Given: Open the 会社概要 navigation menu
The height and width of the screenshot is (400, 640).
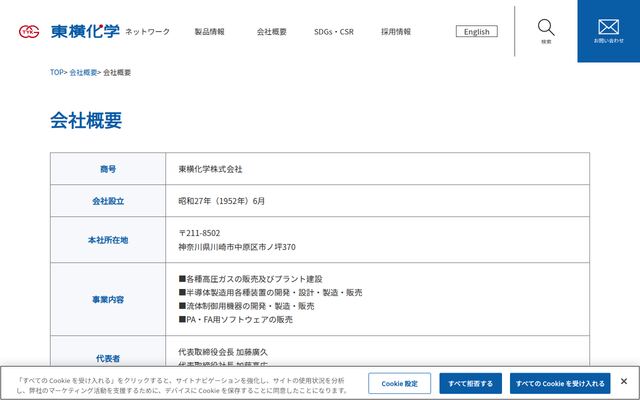Looking at the screenshot, I should [x=271, y=31].
